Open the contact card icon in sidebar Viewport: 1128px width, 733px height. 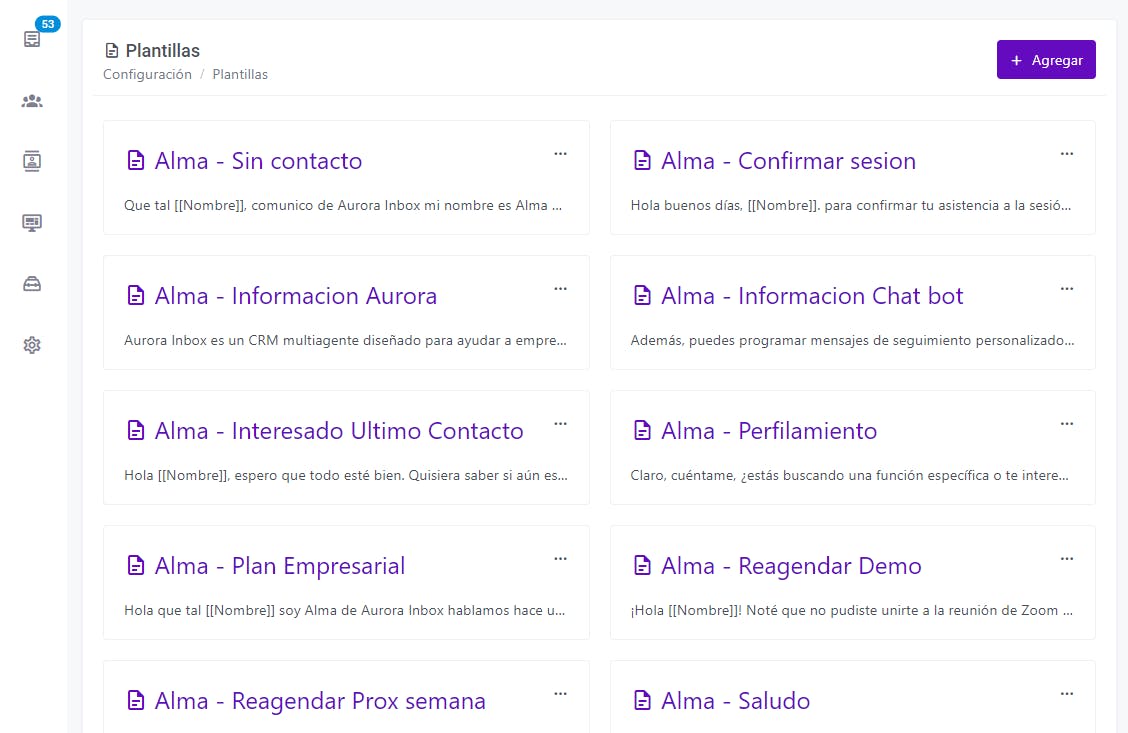(32, 161)
